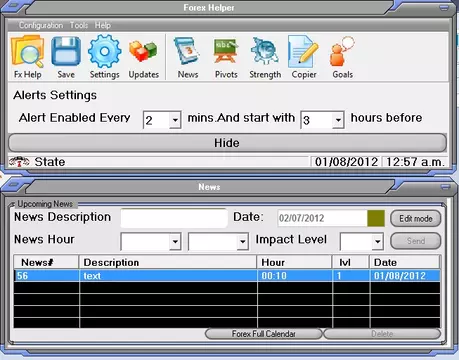Click the Edit mode button
This screenshot has width=459, height=360.
click(416, 219)
